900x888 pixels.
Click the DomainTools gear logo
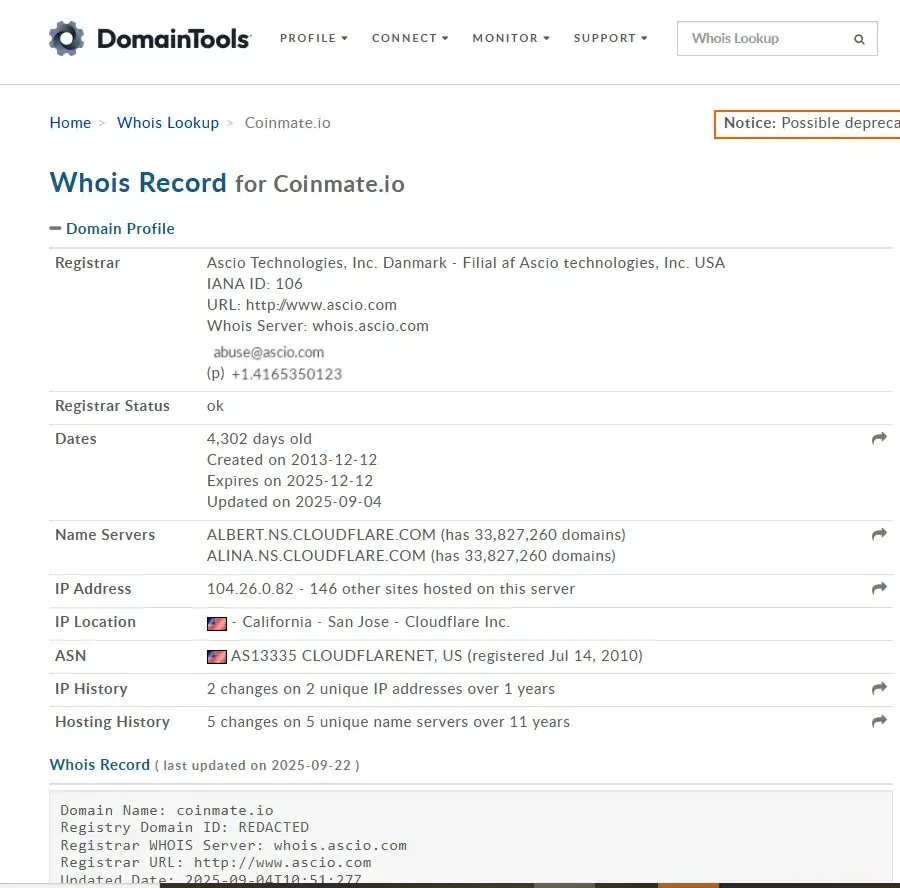tap(67, 38)
